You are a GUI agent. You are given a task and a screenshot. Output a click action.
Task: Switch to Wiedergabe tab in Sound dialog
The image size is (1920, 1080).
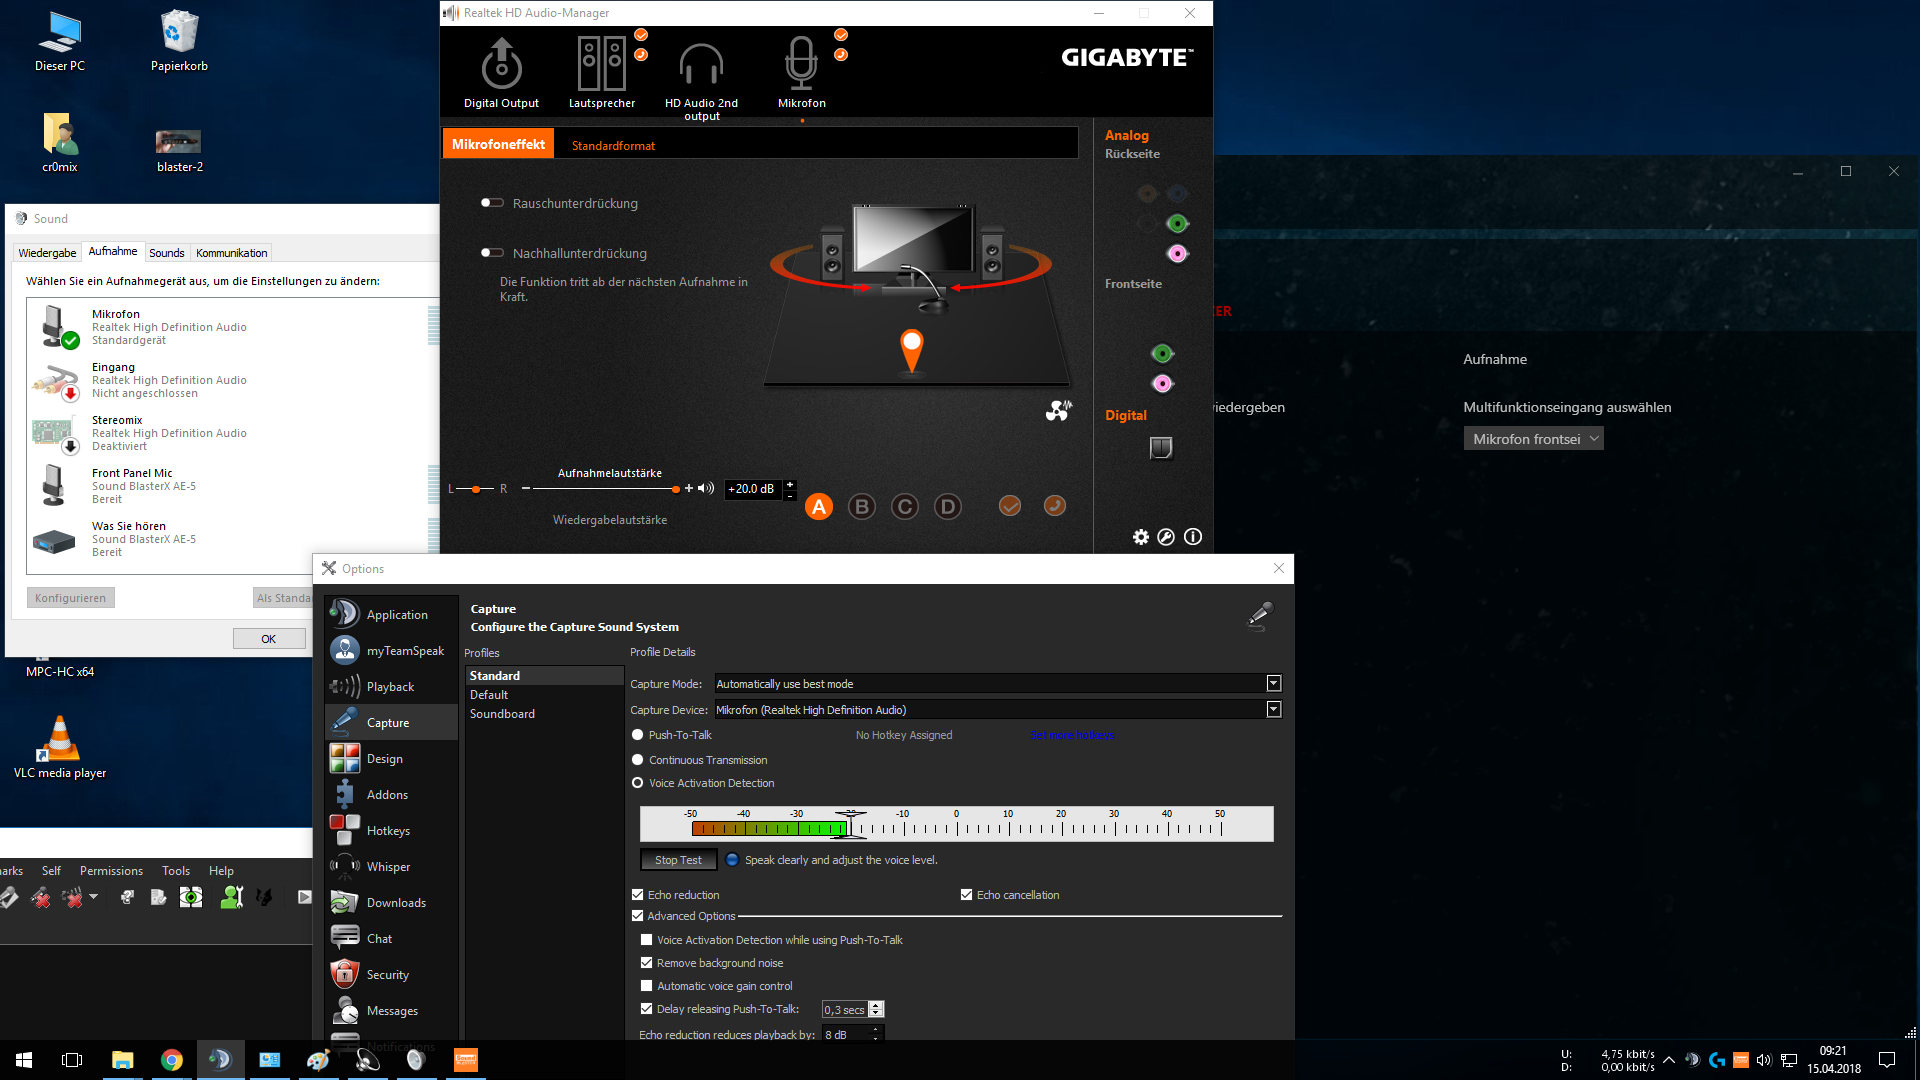pyautogui.click(x=47, y=253)
